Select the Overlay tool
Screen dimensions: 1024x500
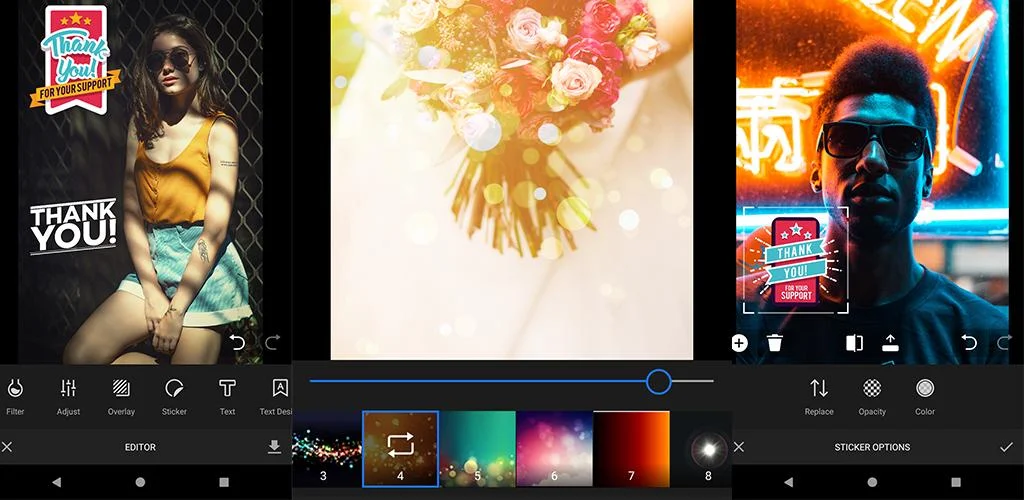pyautogui.click(x=121, y=395)
